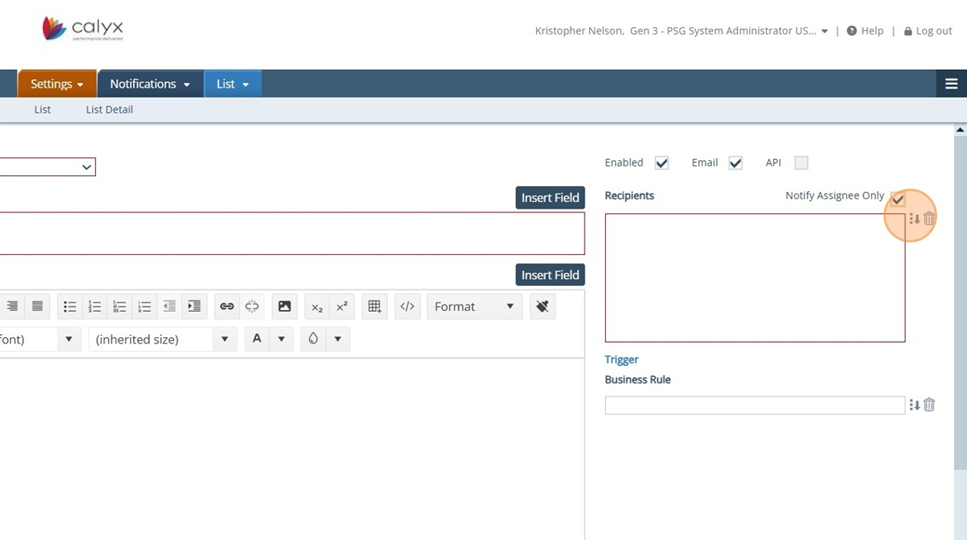Click the insert hyperlink icon
Screen dimensions: 967x540
[227, 307]
